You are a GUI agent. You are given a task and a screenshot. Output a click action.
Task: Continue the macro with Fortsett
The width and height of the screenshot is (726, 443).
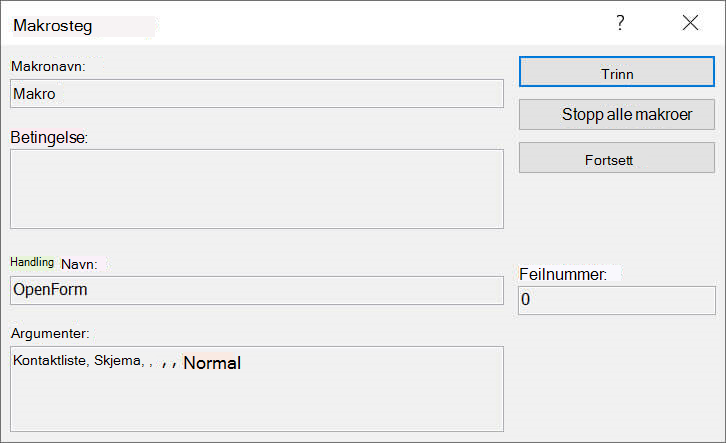click(617, 158)
